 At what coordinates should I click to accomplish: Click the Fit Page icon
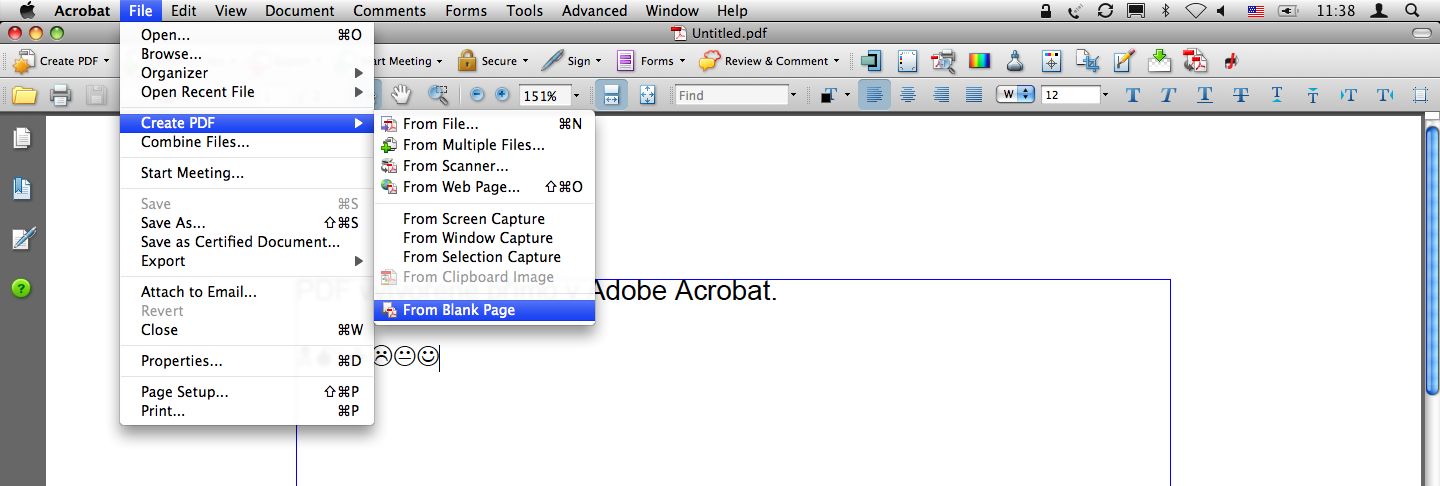click(647, 95)
